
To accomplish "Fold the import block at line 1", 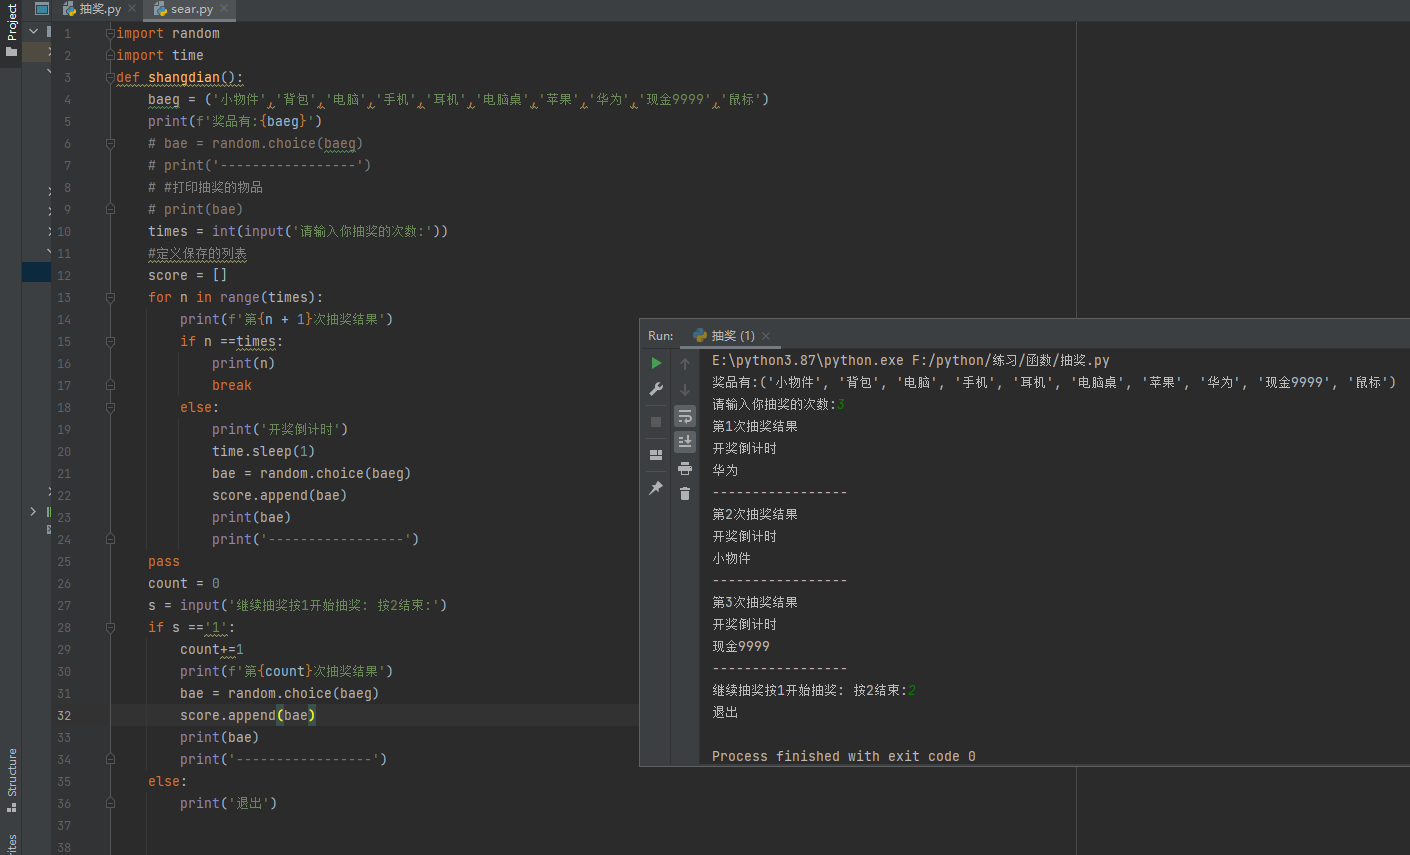I will point(110,33).
